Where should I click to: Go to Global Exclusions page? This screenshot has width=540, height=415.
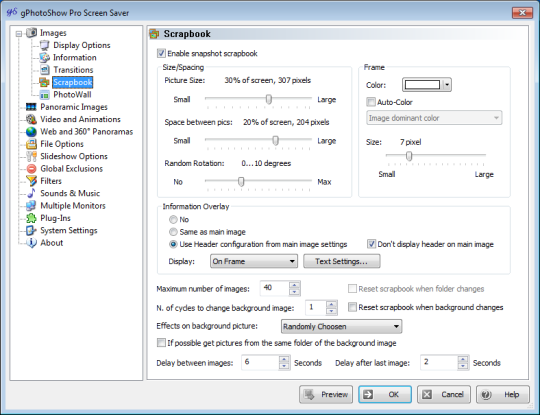(71, 169)
